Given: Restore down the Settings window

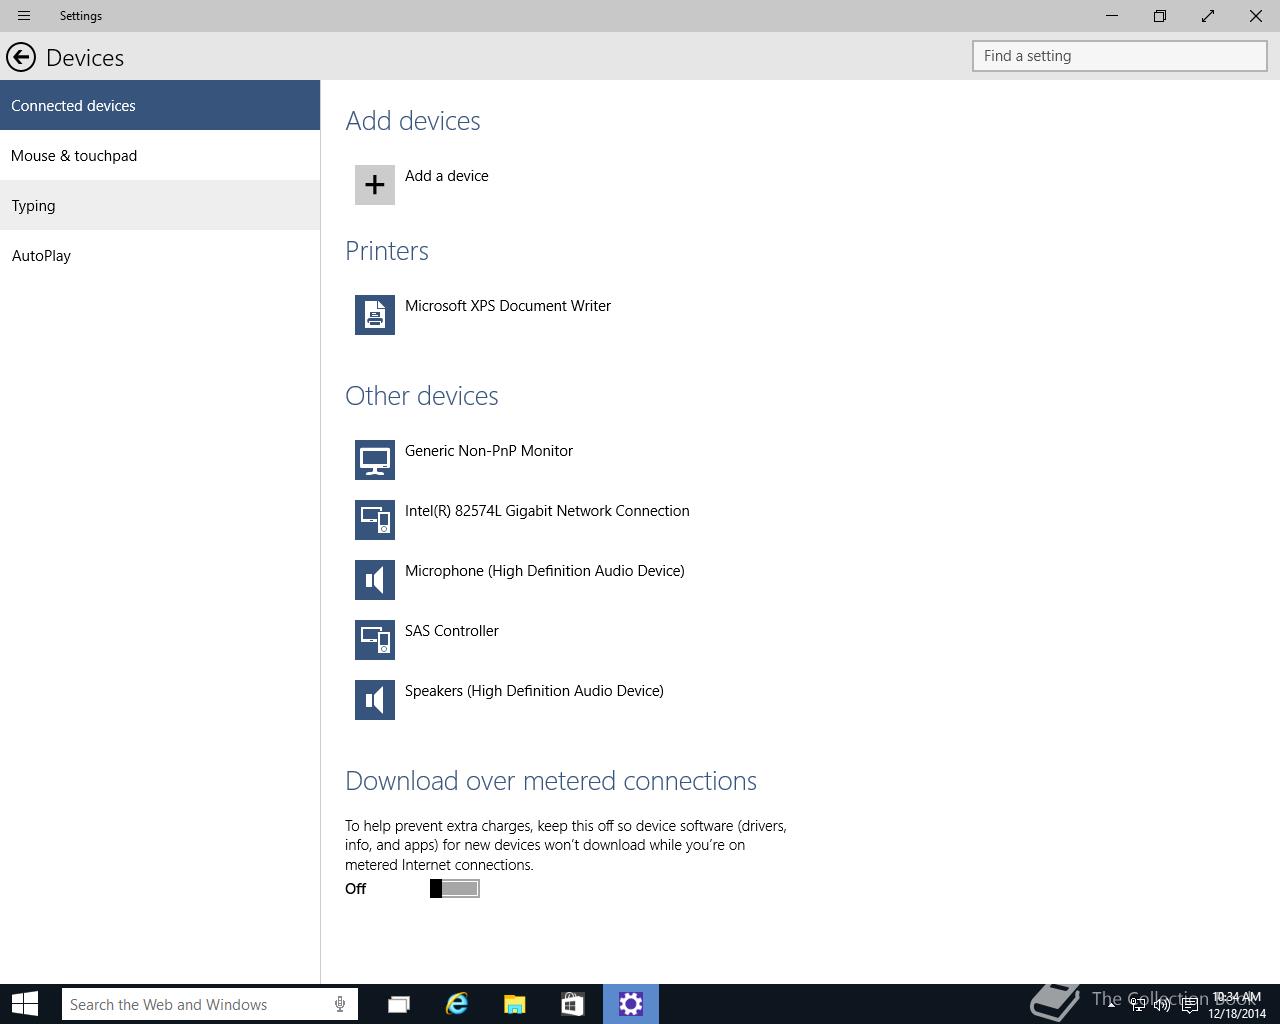Looking at the screenshot, I should 1160,16.
